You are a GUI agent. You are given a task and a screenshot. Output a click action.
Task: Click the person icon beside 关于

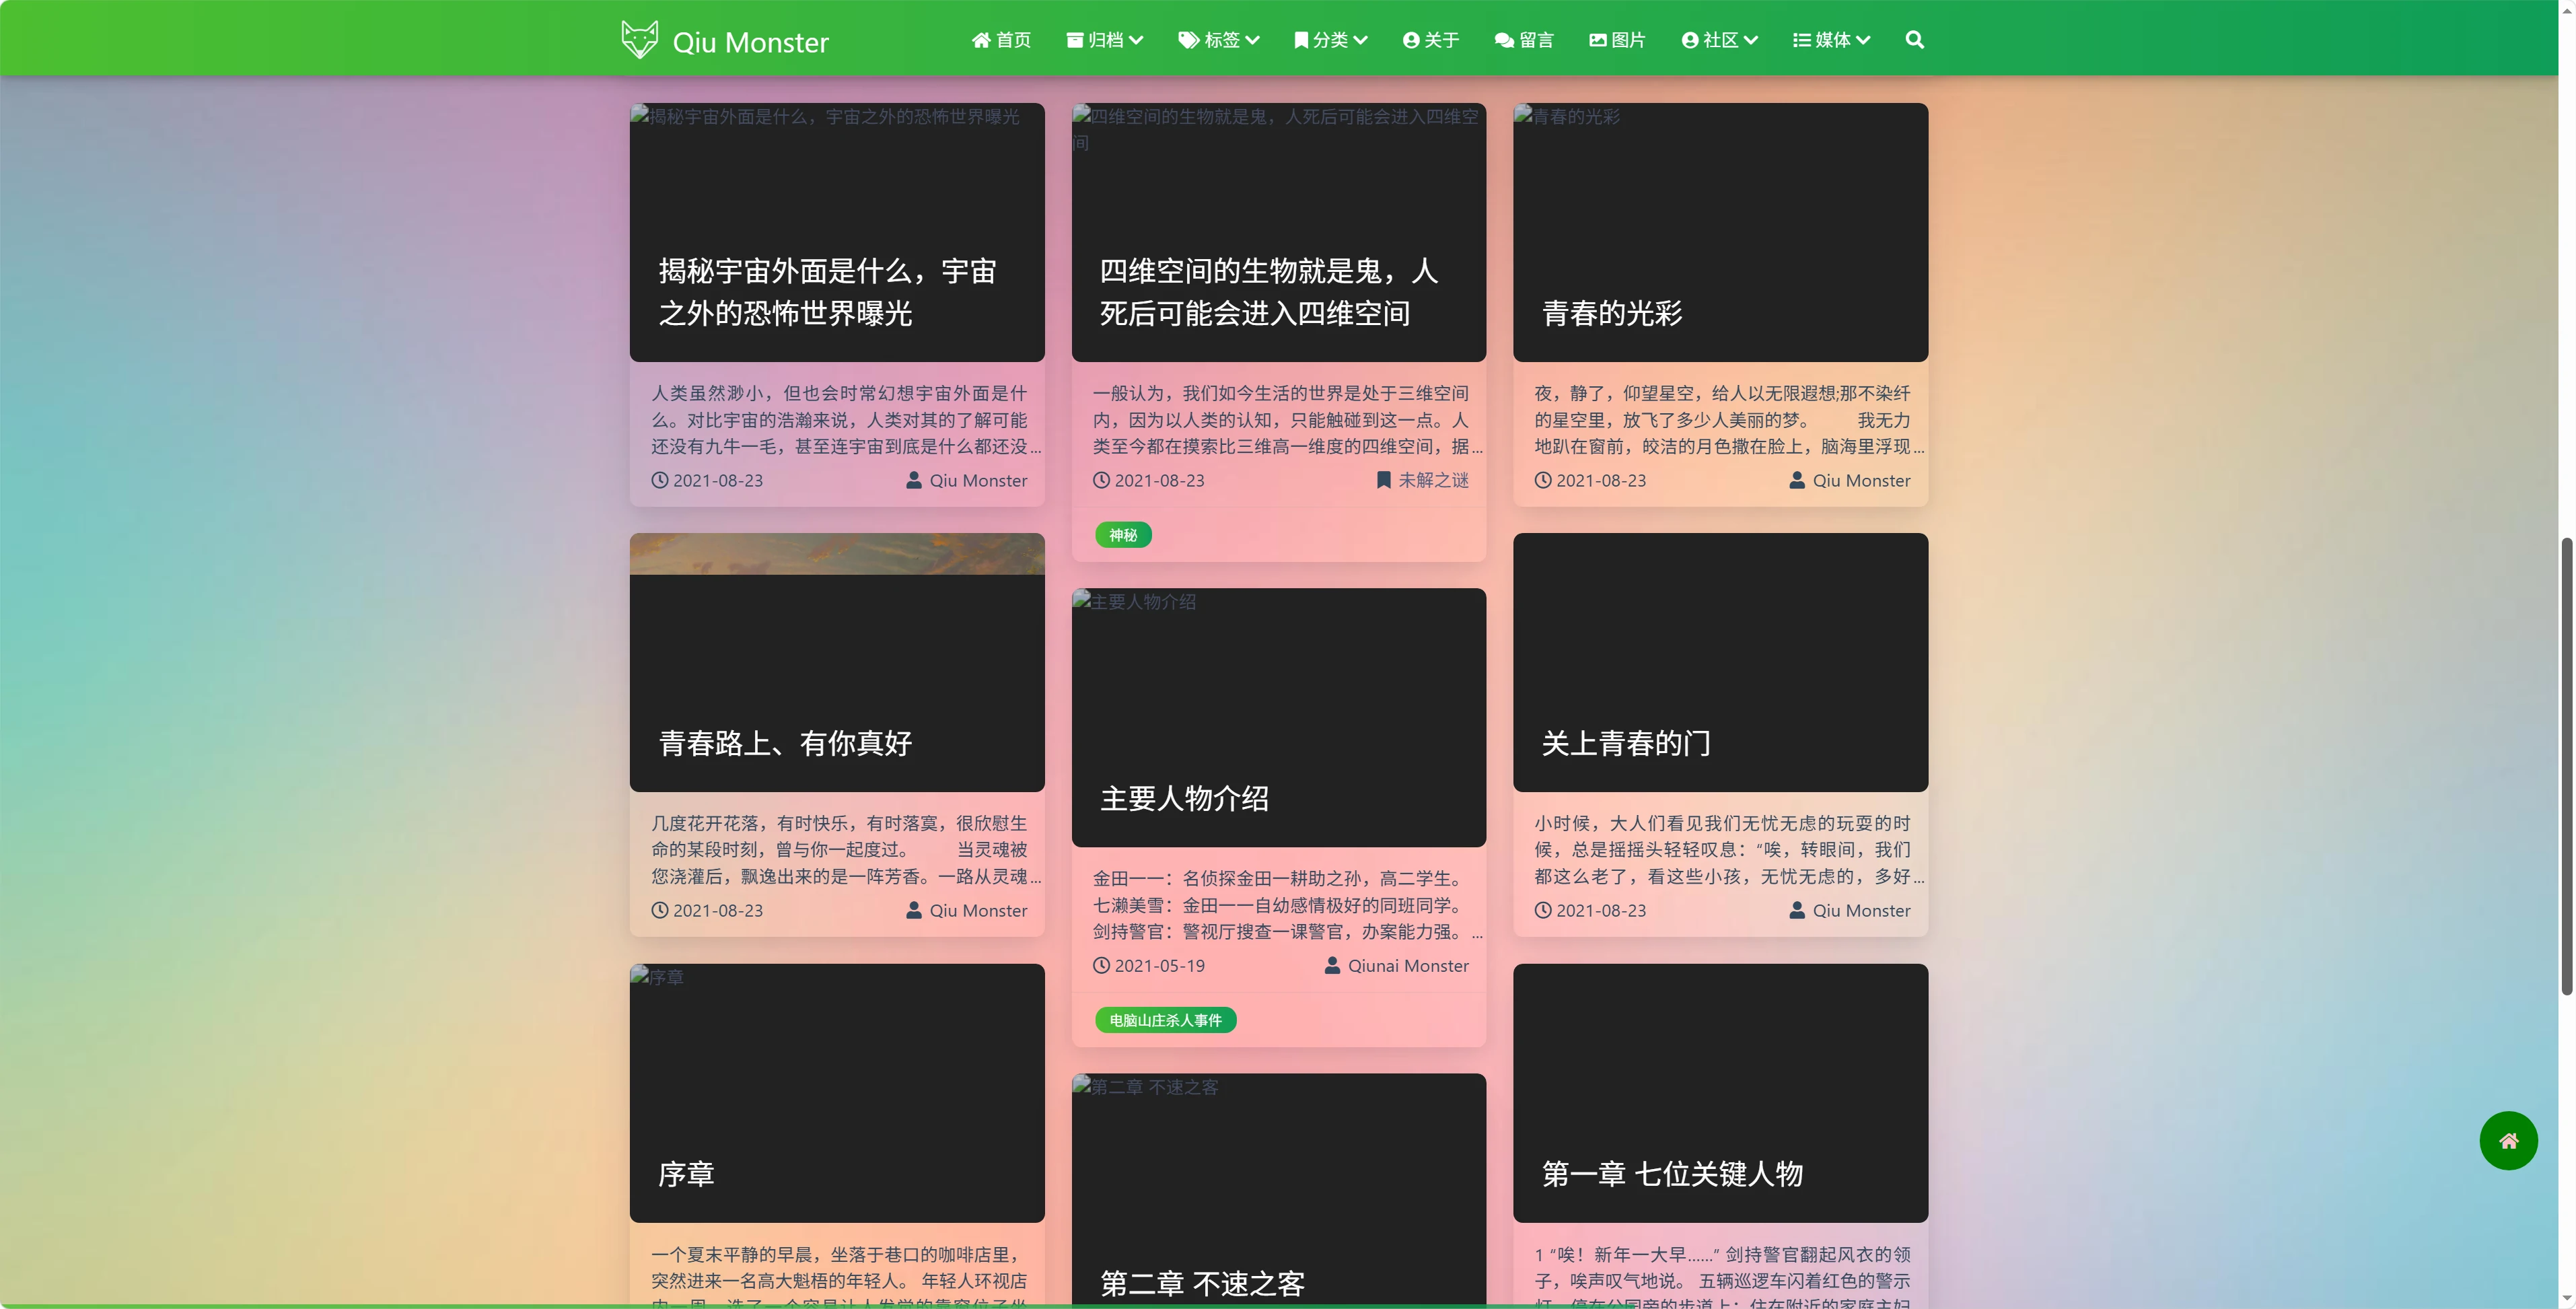pyautogui.click(x=1411, y=40)
